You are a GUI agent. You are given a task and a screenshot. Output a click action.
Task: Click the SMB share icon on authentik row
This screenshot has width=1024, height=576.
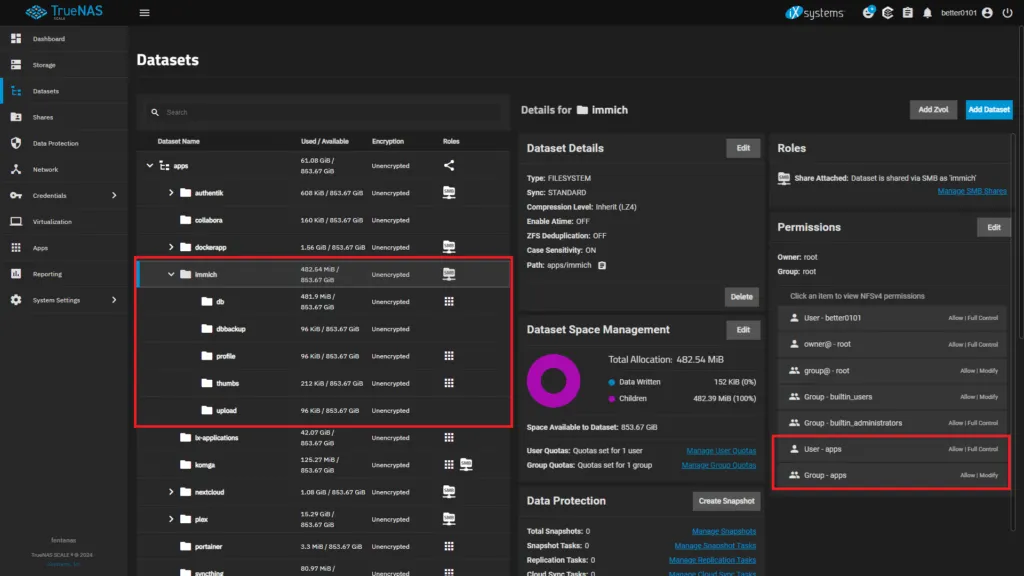pyautogui.click(x=449, y=192)
